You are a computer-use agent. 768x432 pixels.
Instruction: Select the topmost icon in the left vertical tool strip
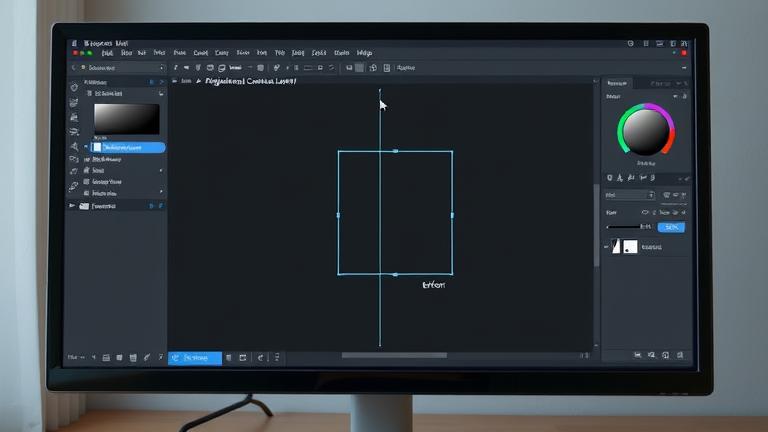[74, 87]
